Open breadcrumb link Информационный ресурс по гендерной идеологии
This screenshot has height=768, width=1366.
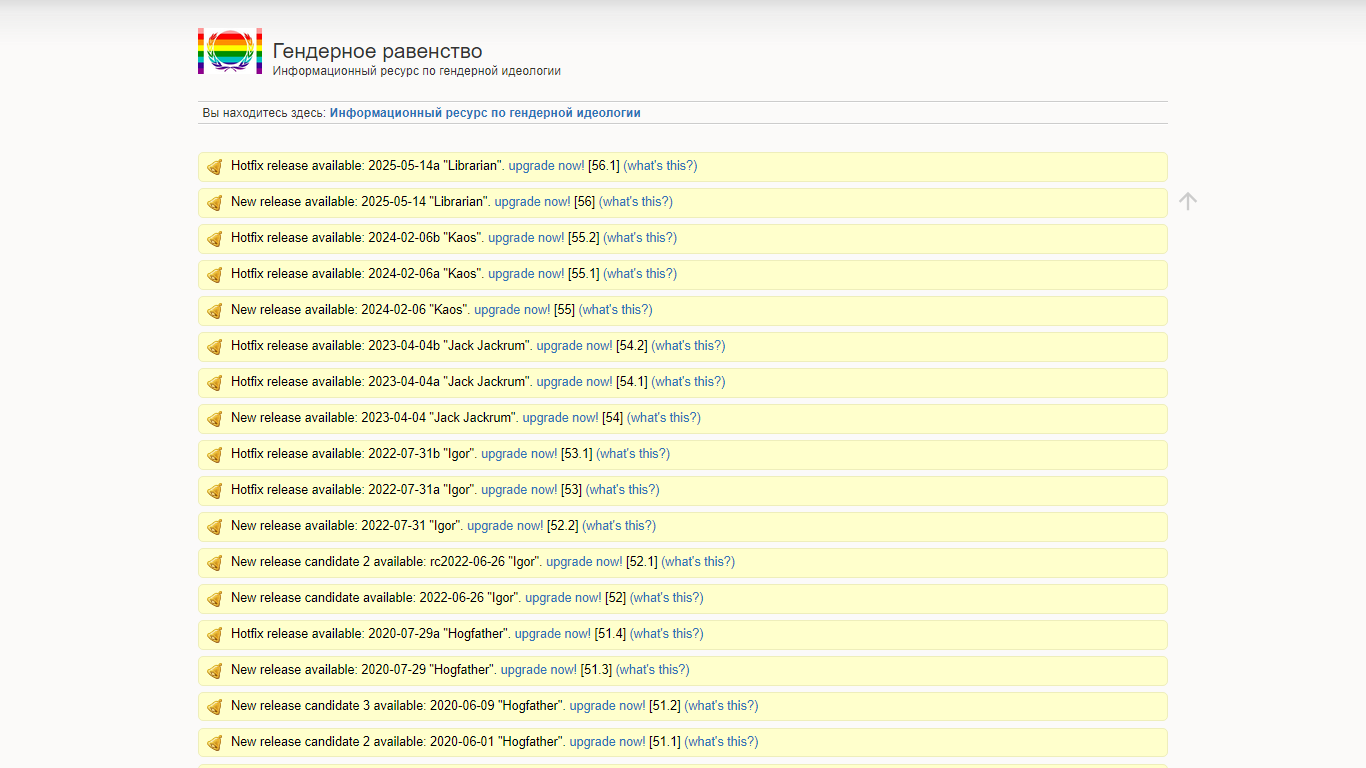pyautogui.click(x=485, y=113)
